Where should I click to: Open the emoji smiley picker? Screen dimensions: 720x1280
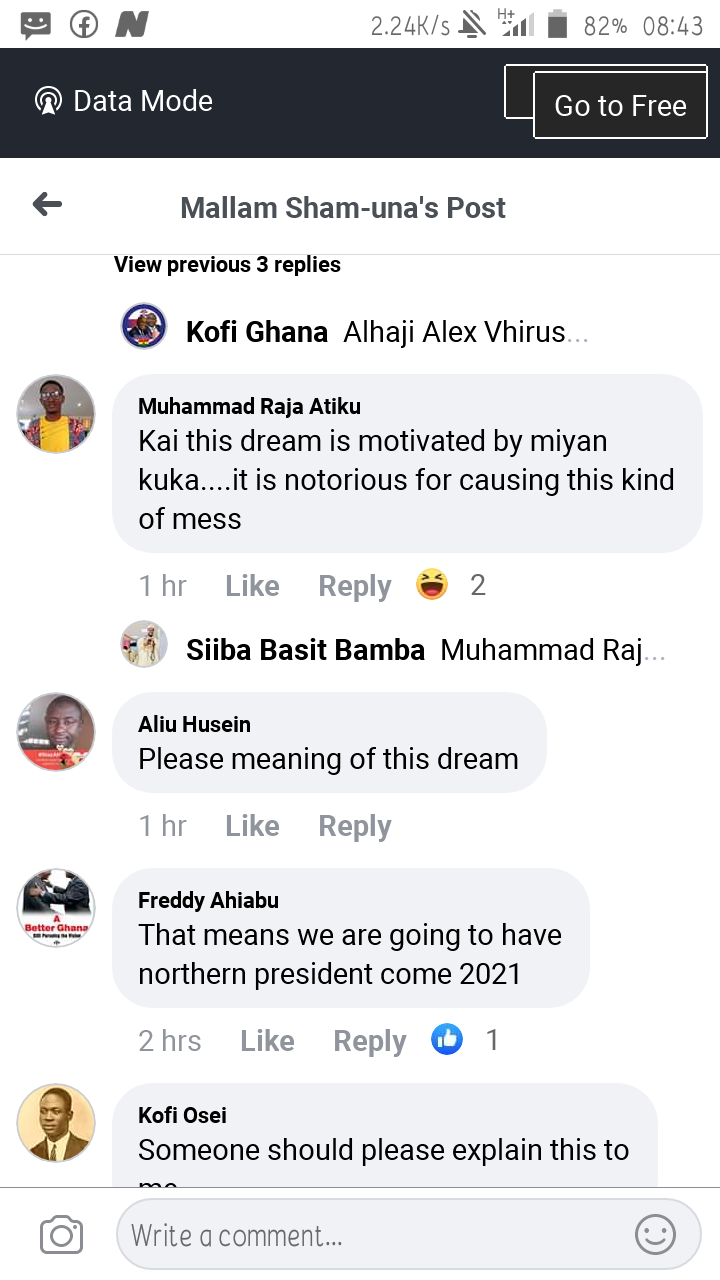[656, 1235]
